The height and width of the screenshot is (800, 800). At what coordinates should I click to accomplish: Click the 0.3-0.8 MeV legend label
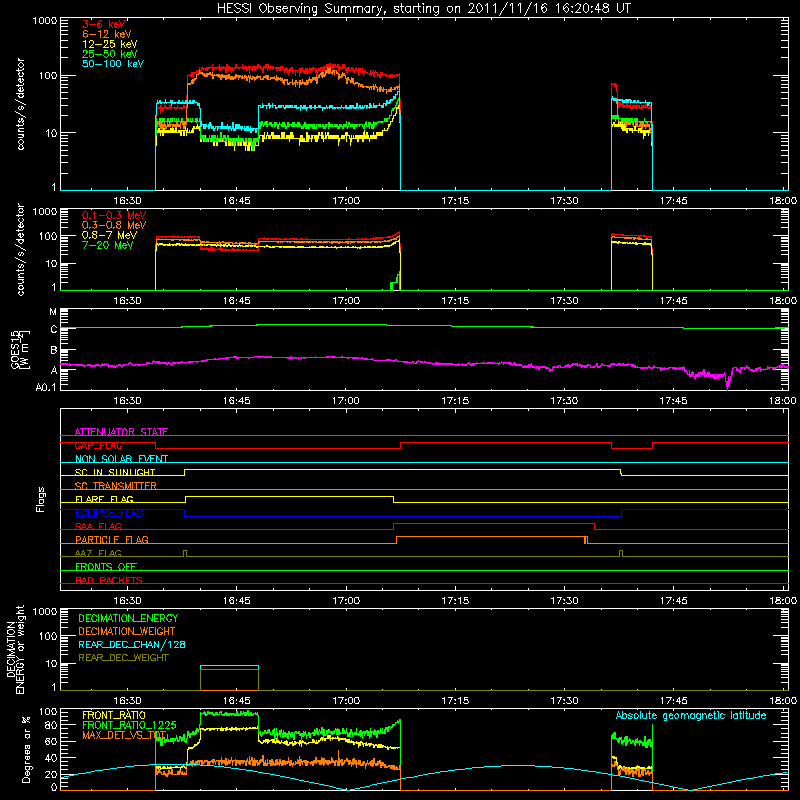pyautogui.click(x=114, y=225)
